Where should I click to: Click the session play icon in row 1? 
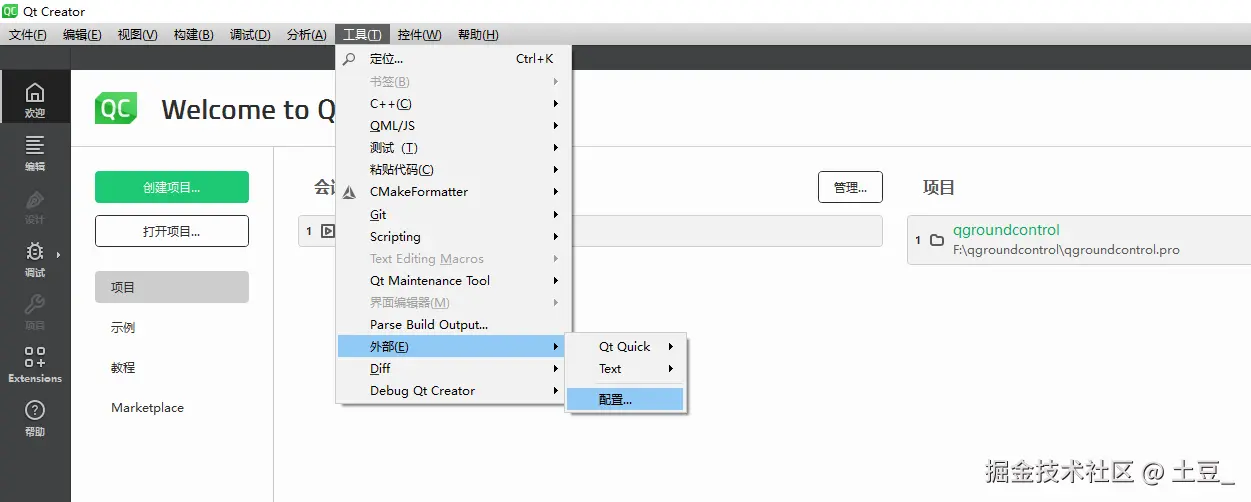click(328, 231)
